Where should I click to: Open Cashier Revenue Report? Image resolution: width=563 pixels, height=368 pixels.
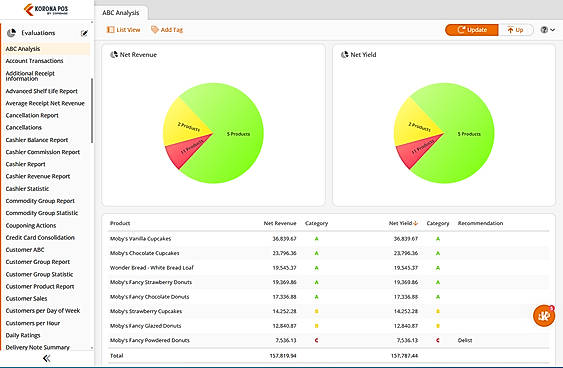coord(38,177)
